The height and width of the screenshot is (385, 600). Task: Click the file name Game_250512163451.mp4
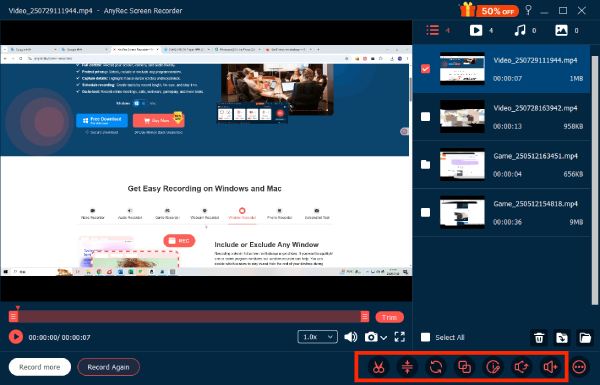[535, 156]
